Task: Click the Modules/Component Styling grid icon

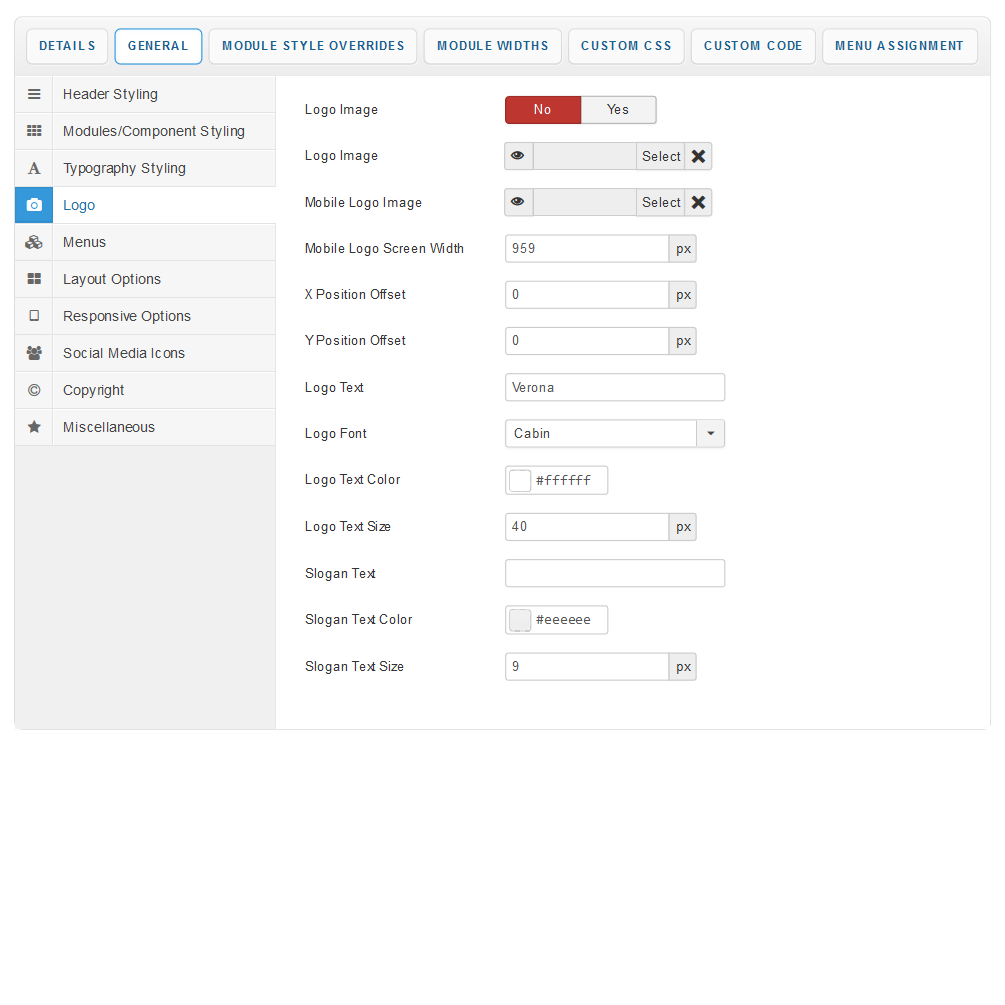Action: coord(34,131)
